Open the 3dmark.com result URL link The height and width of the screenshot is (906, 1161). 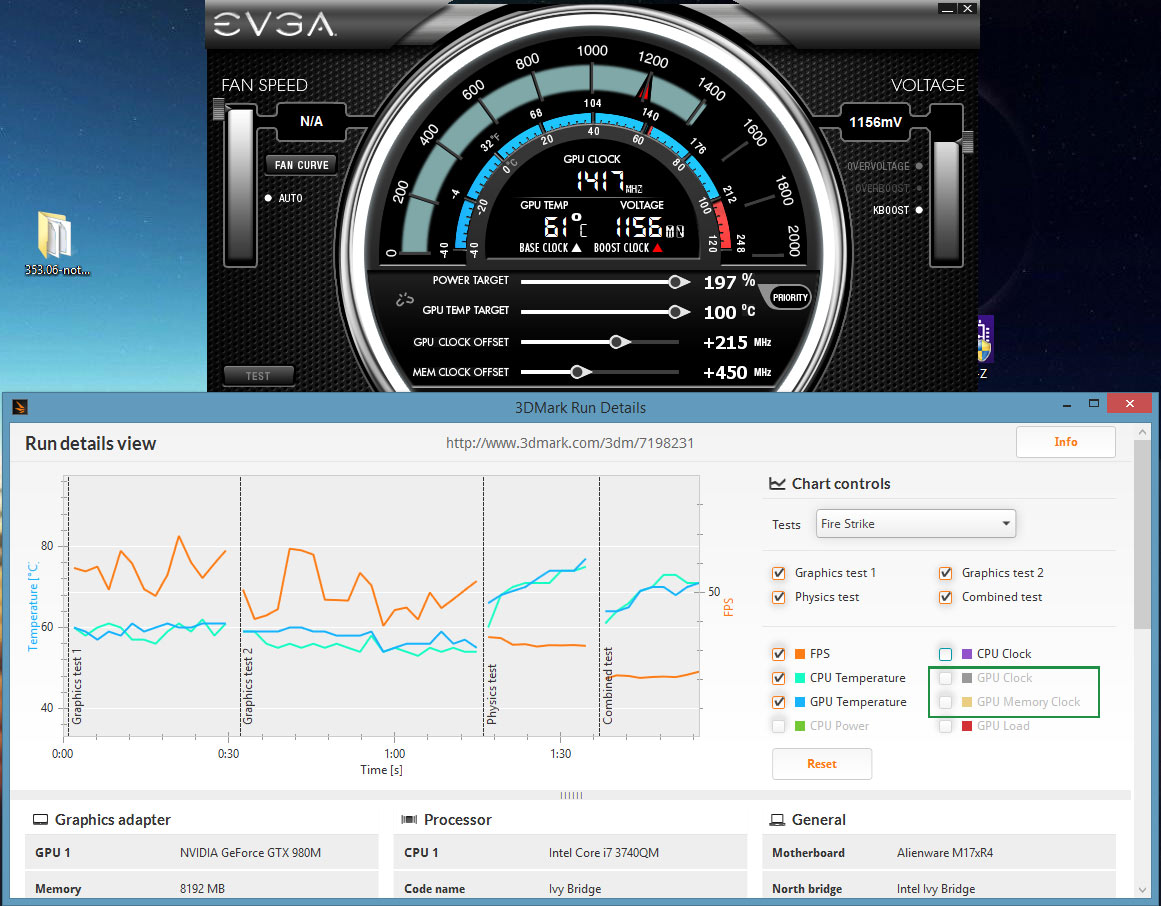(x=569, y=443)
